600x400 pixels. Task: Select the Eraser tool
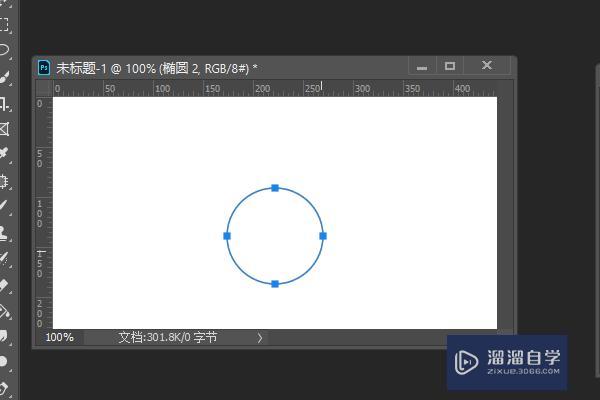click(x=4, y=285)
